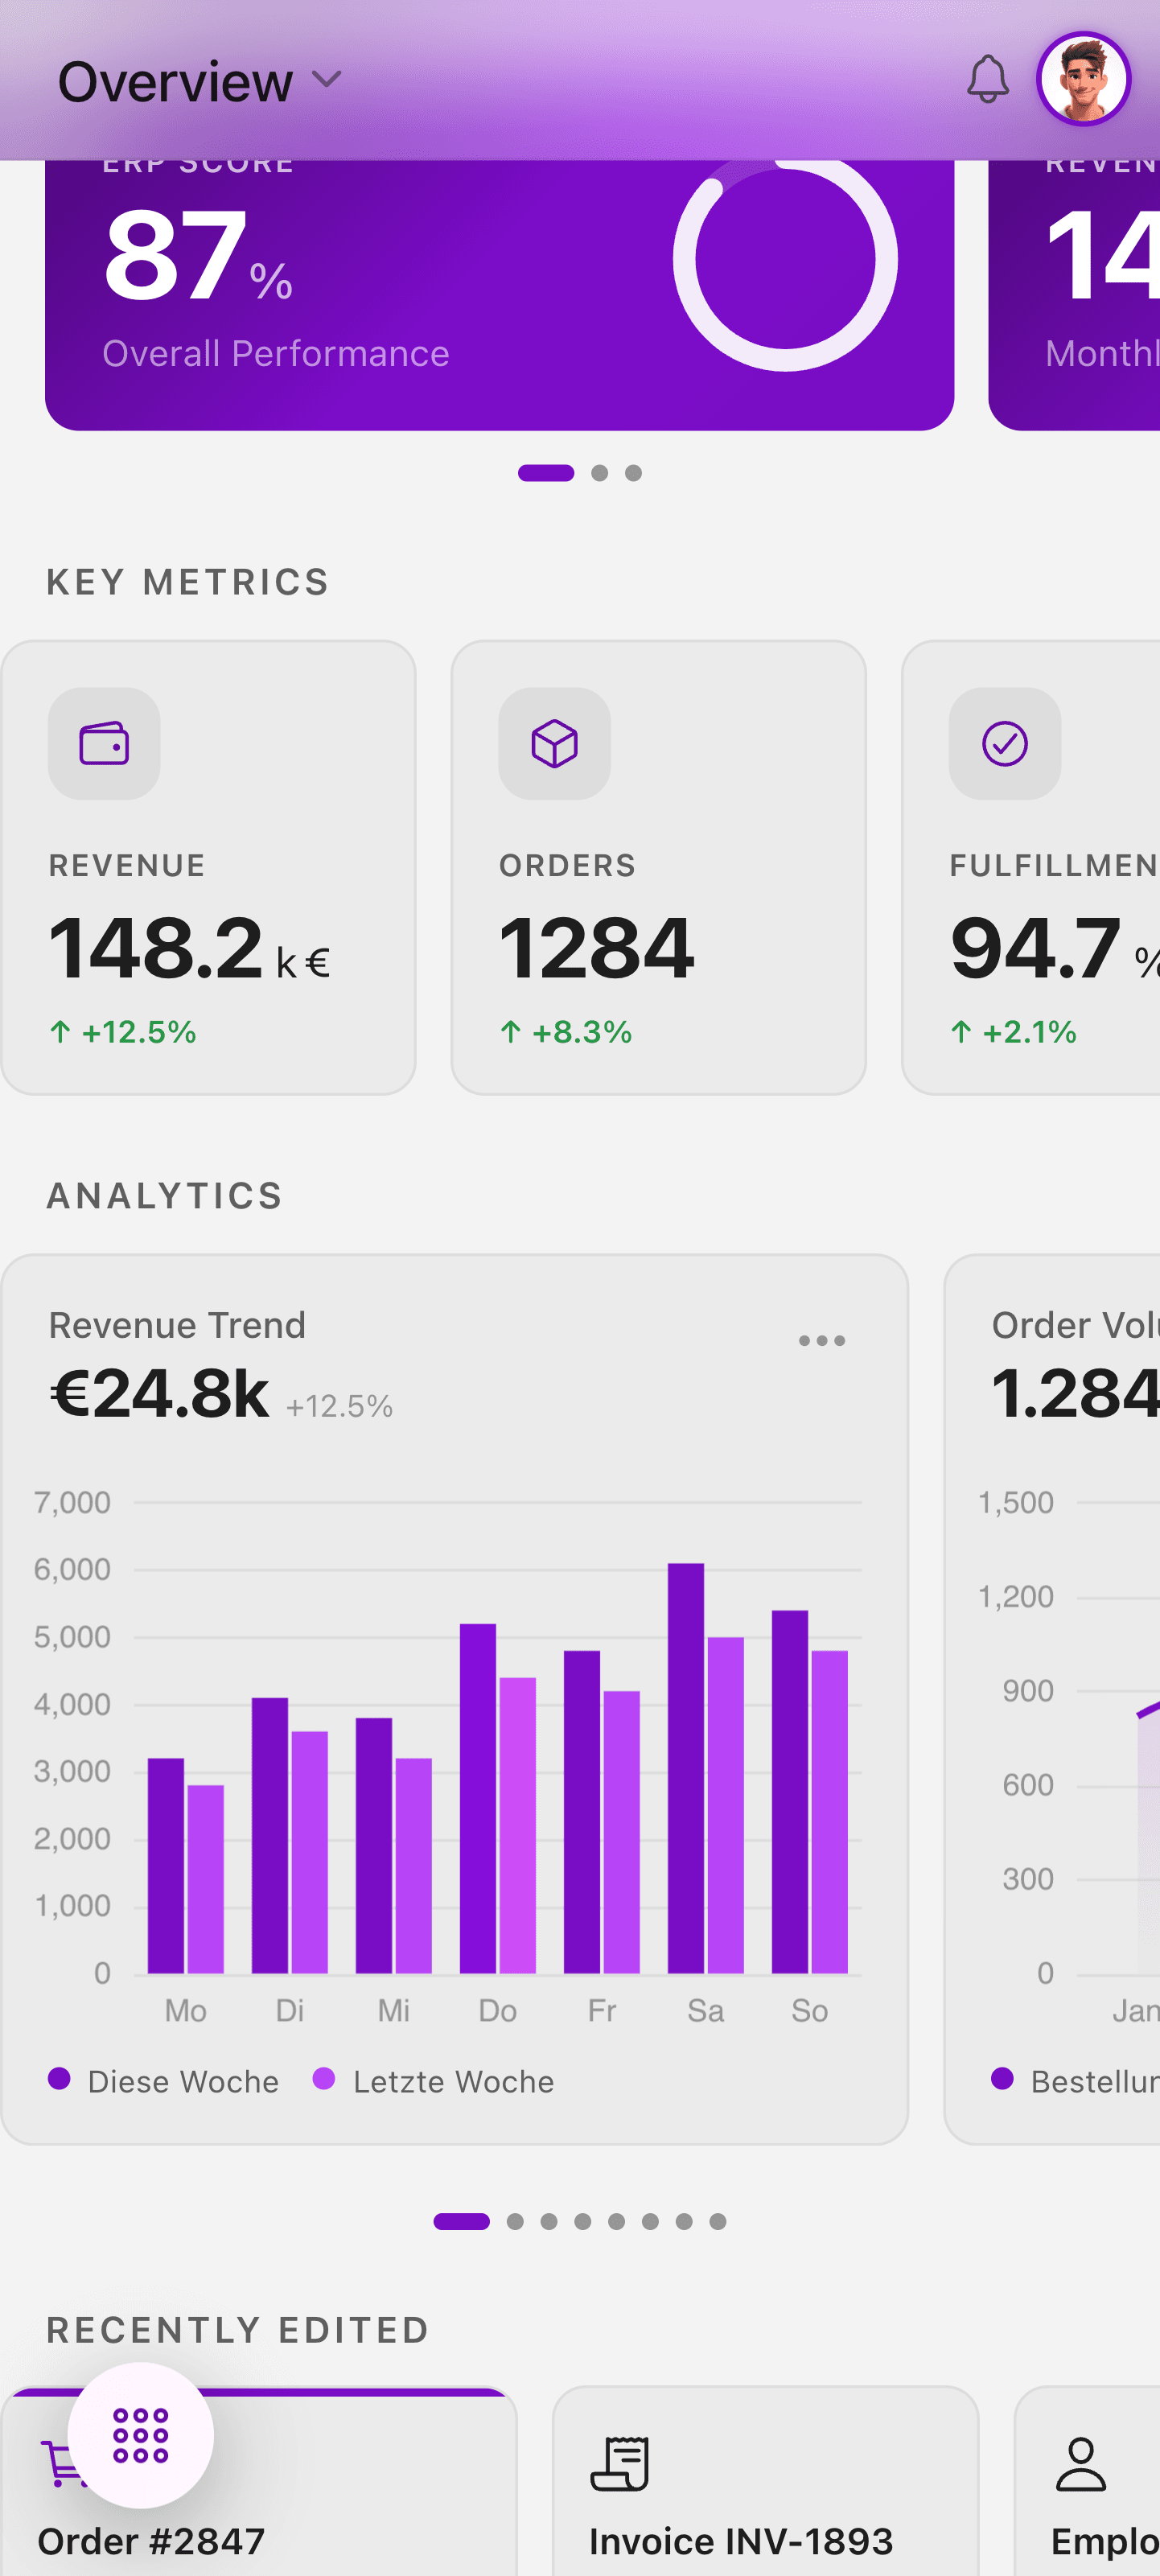This screenshot has width=1160, height=2576.
Task: Tap the Revenue wallet icon
Action: (x=104, y=743)
